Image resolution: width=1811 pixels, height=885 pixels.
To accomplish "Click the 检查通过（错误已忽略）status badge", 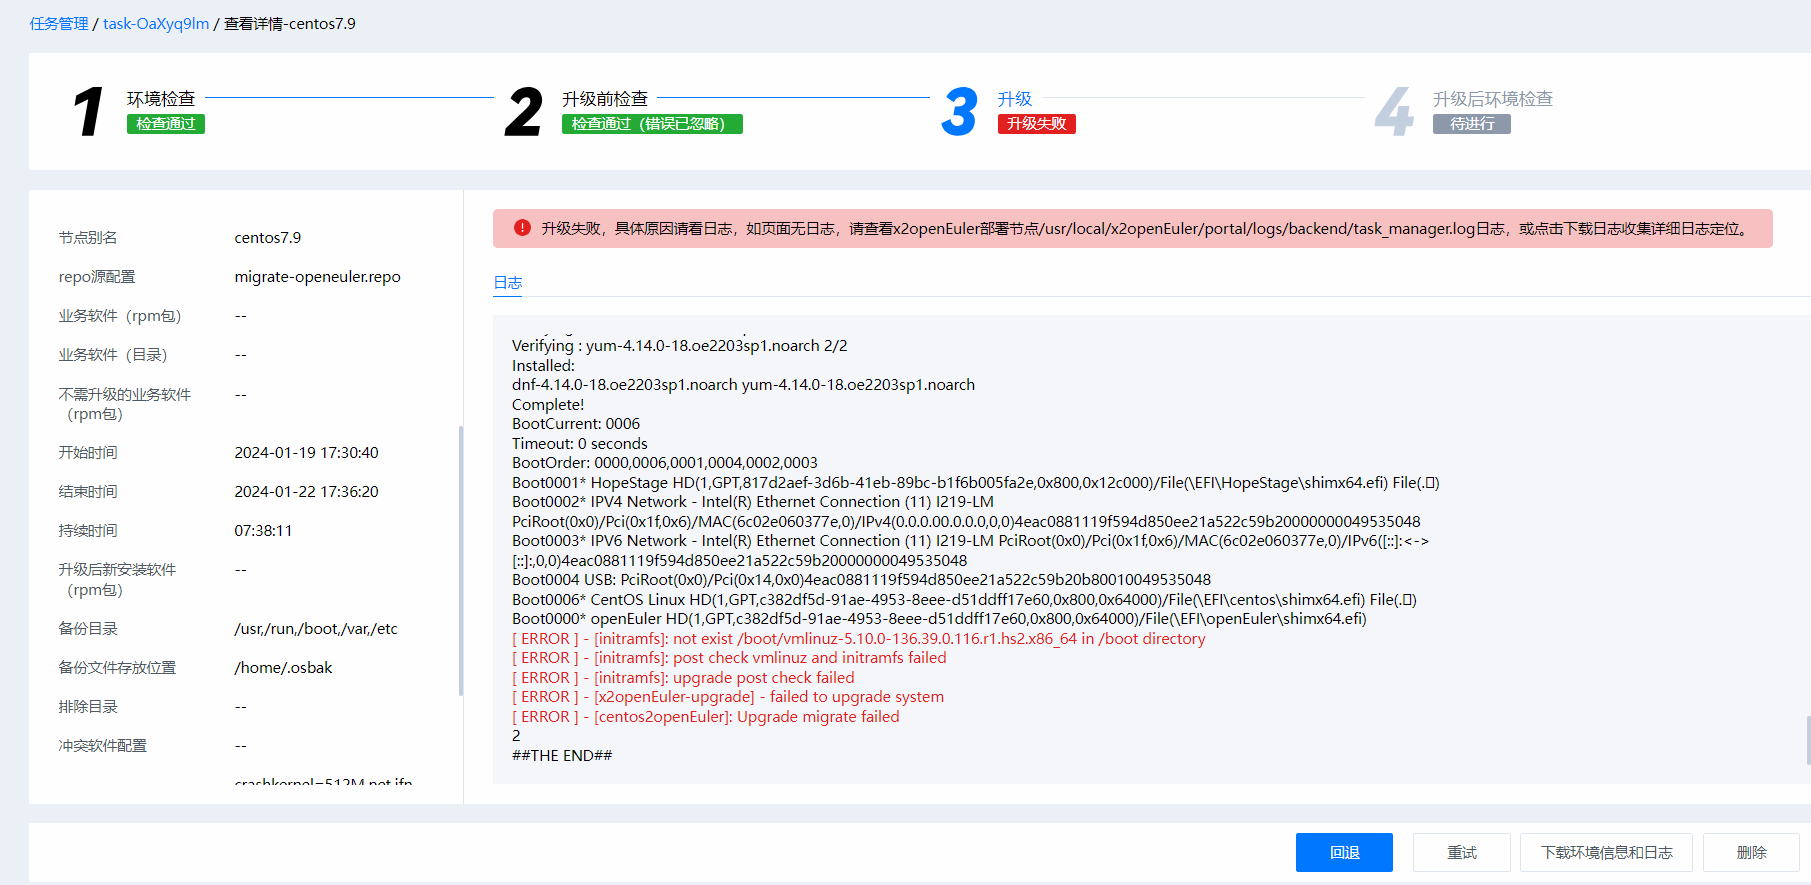I will pos(652,124).
